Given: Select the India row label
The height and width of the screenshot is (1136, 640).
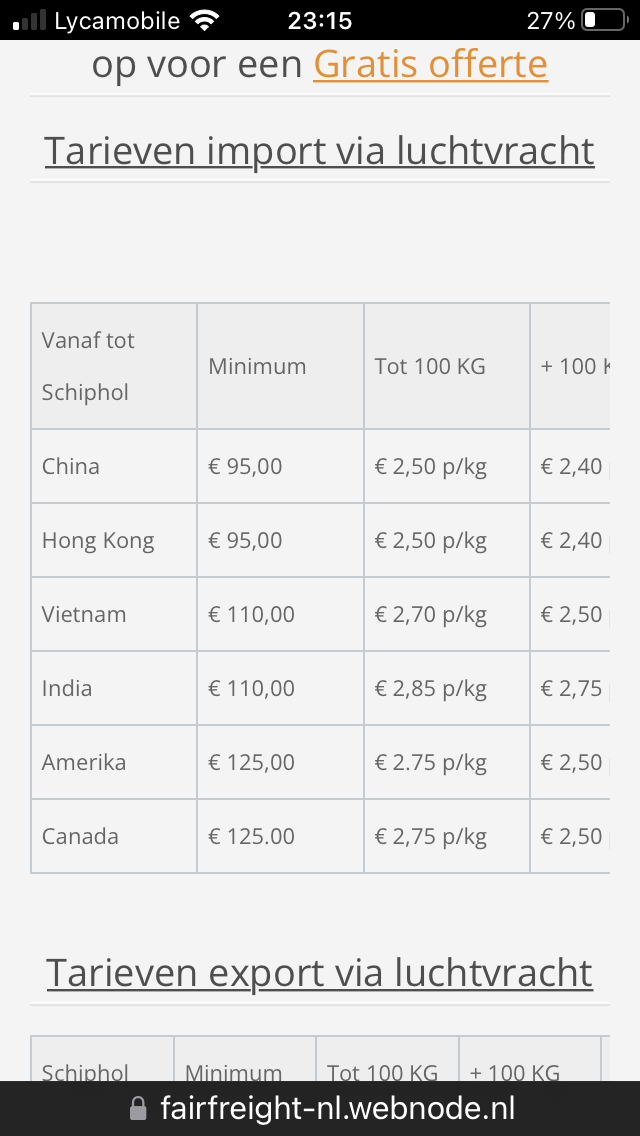Looking at the screenshot, I should pos(67,688).
